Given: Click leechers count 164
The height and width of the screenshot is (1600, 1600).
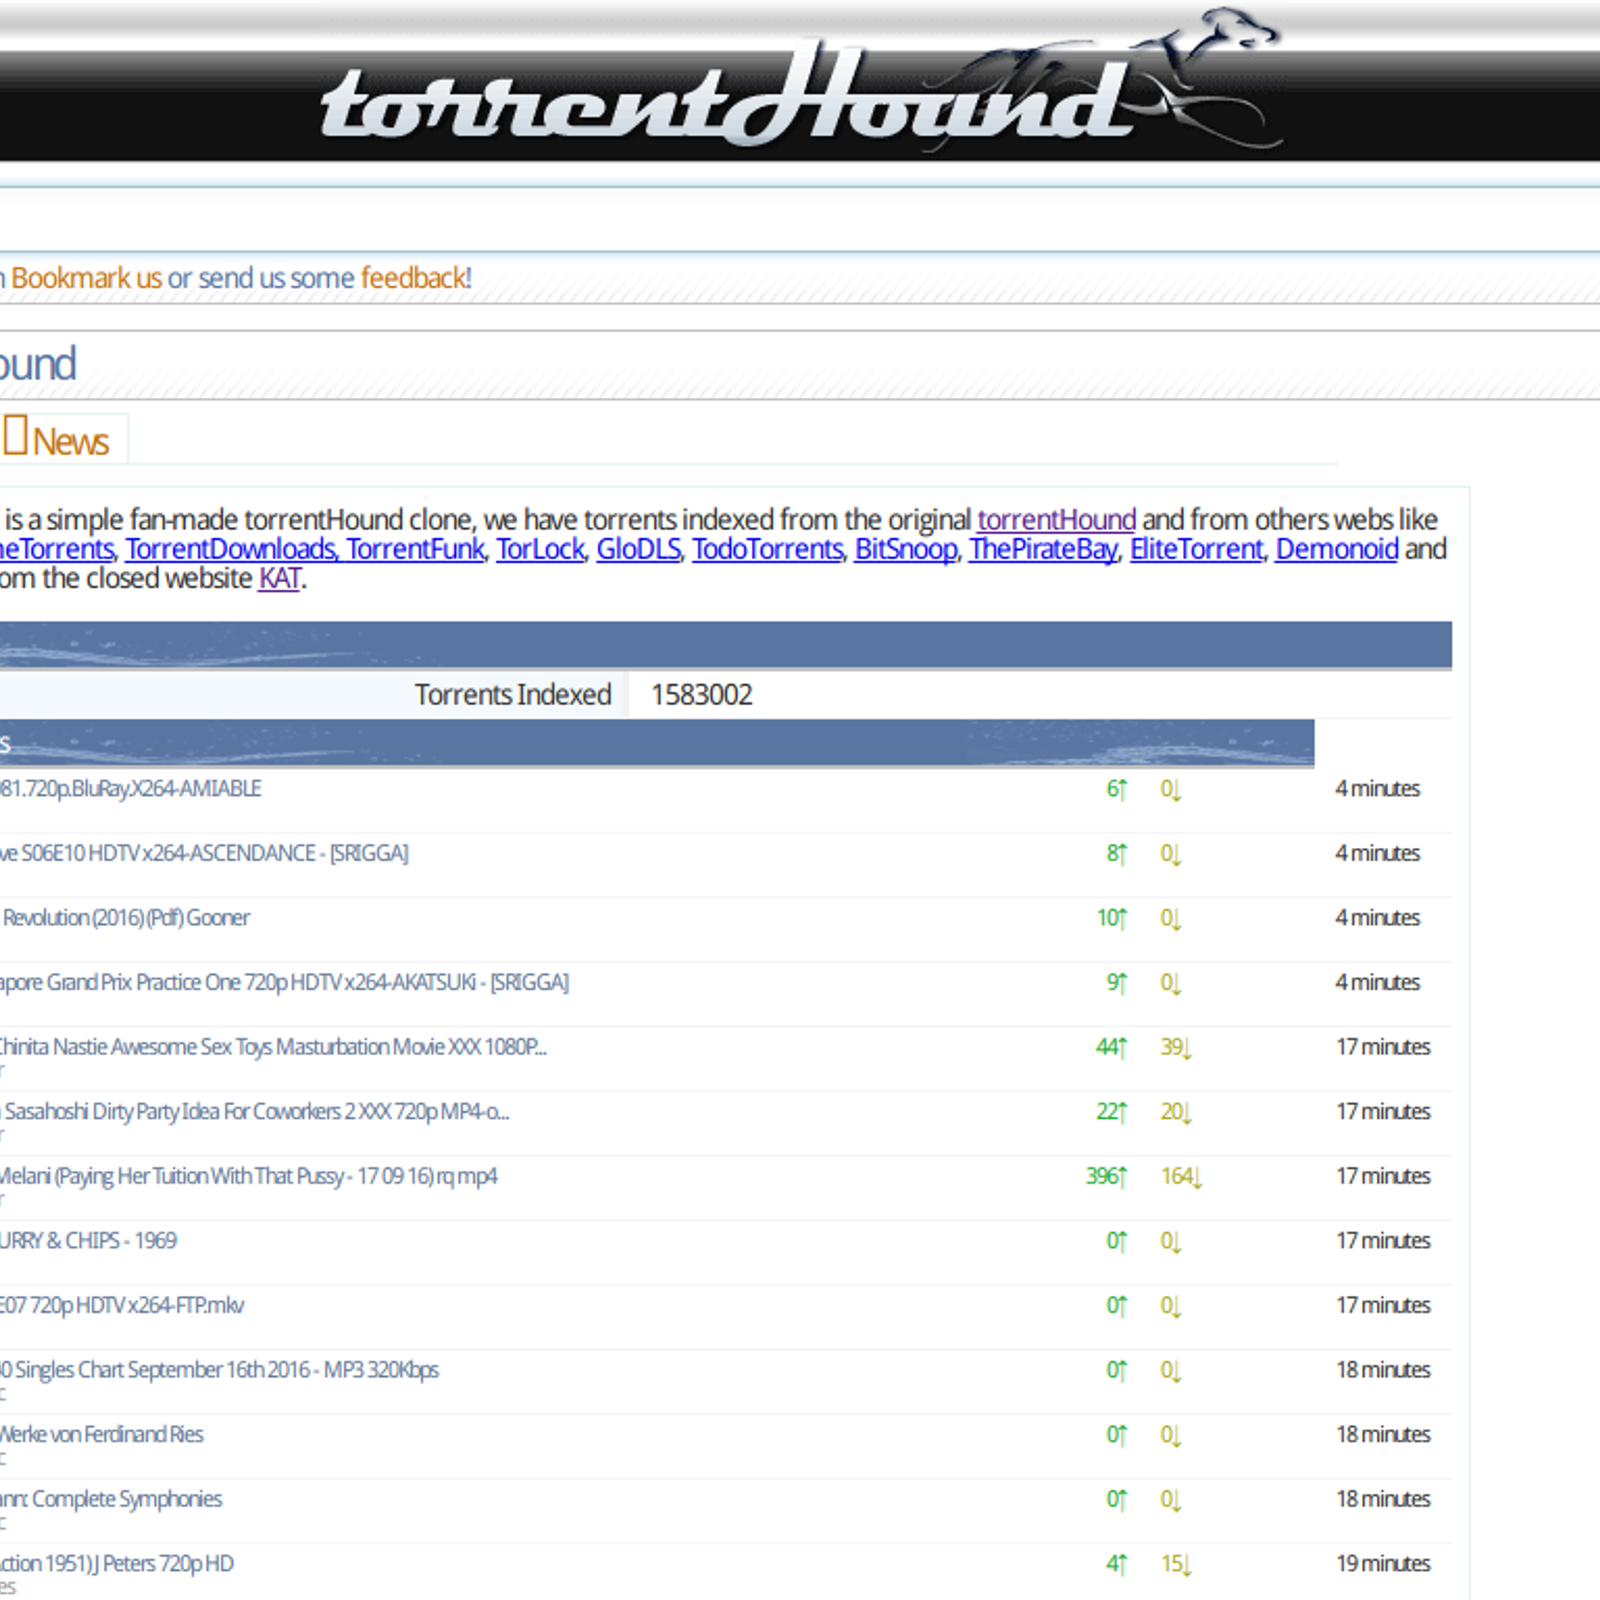Looking at the screenshot, I should pyautogui.click(x=1181, y=1176).
